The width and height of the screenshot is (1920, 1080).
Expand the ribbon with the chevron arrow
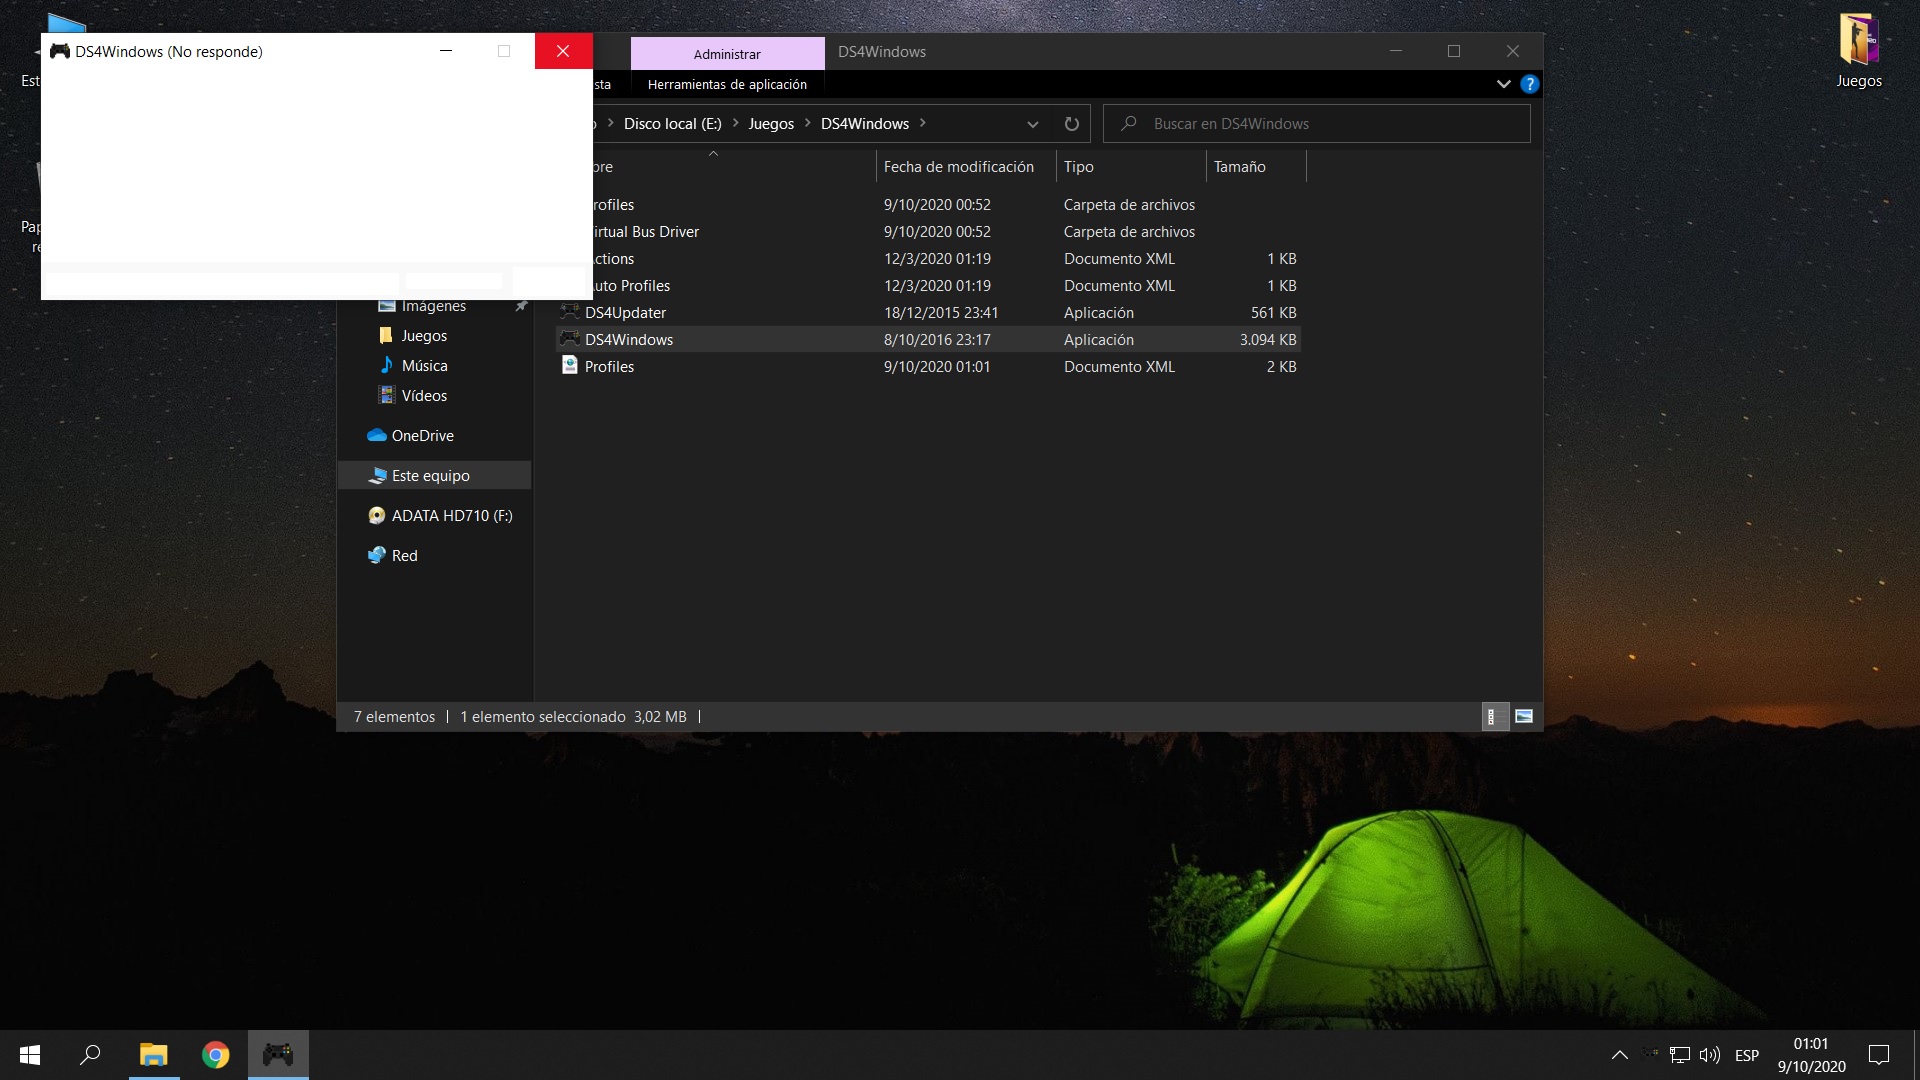(x=1503, y=84)
